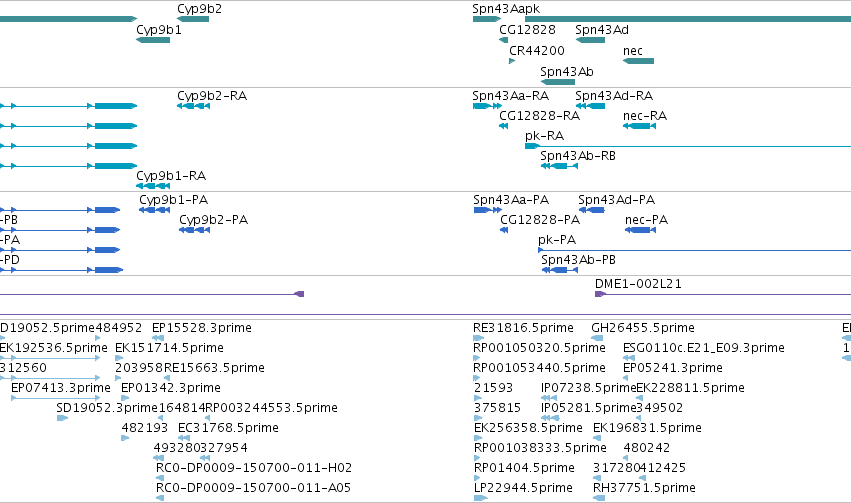Select the Spn43Ad gene bar
The height and width of the screenshot is (503, 851).
[590, 40]
